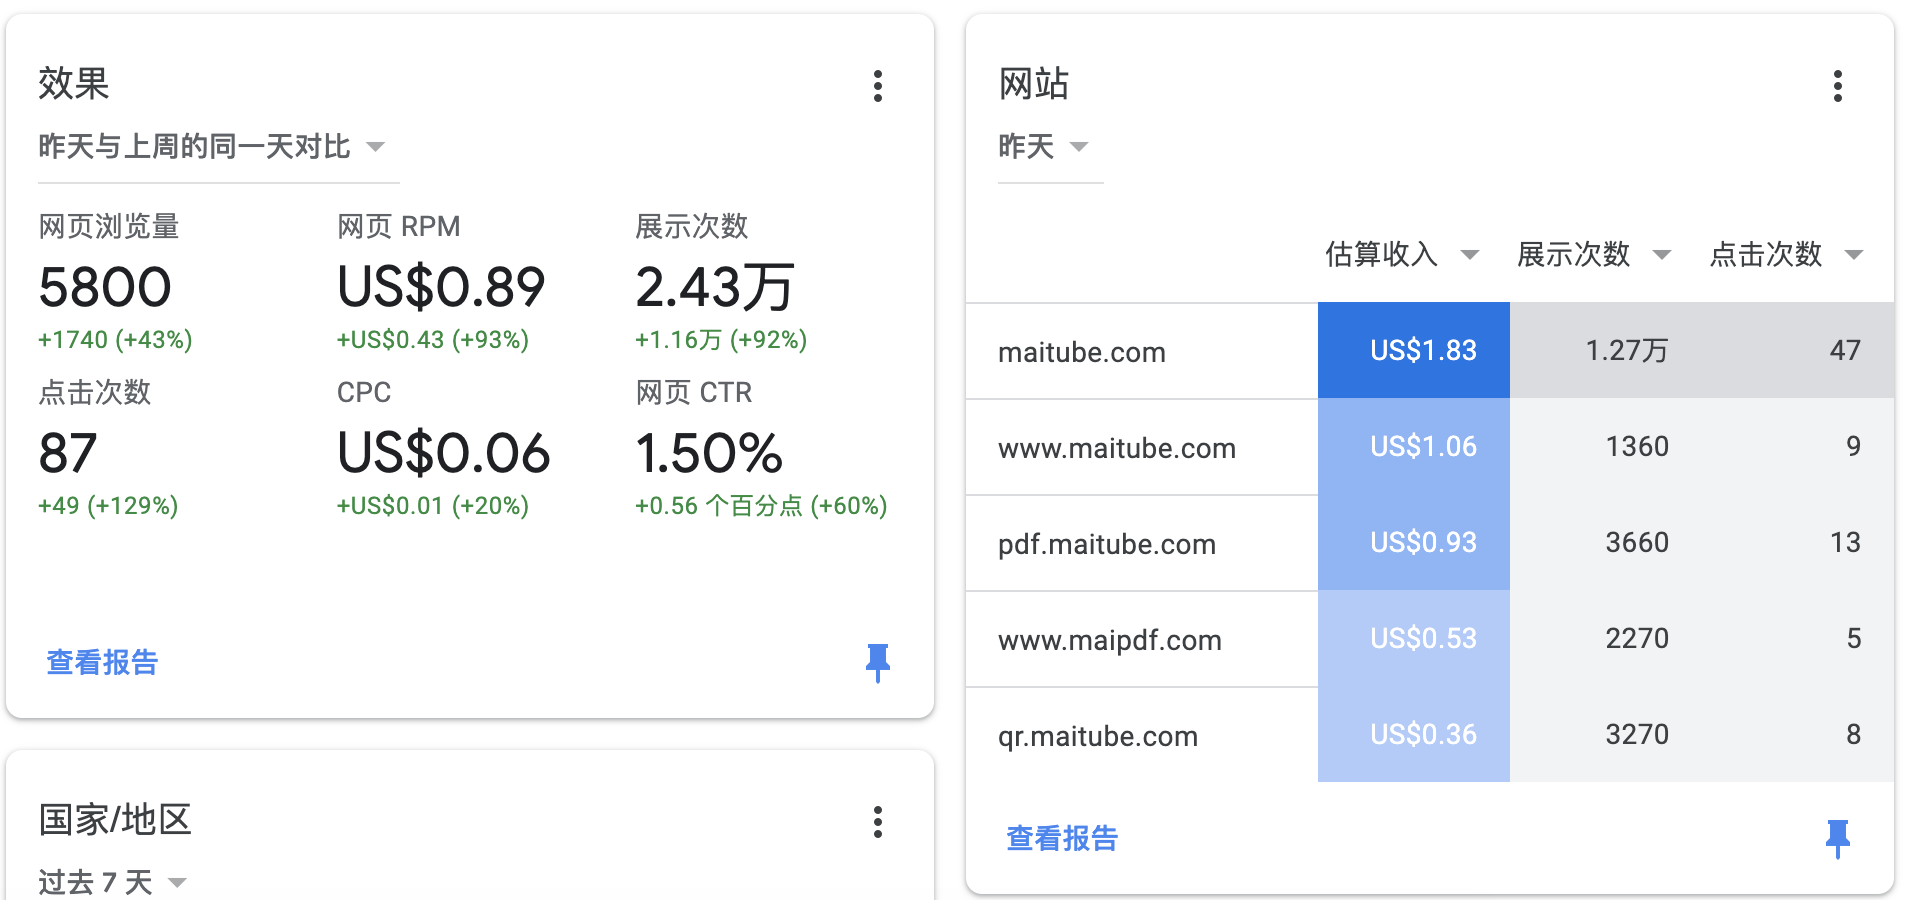
Task: Click the CPC metric label
Action: point(364,393)
